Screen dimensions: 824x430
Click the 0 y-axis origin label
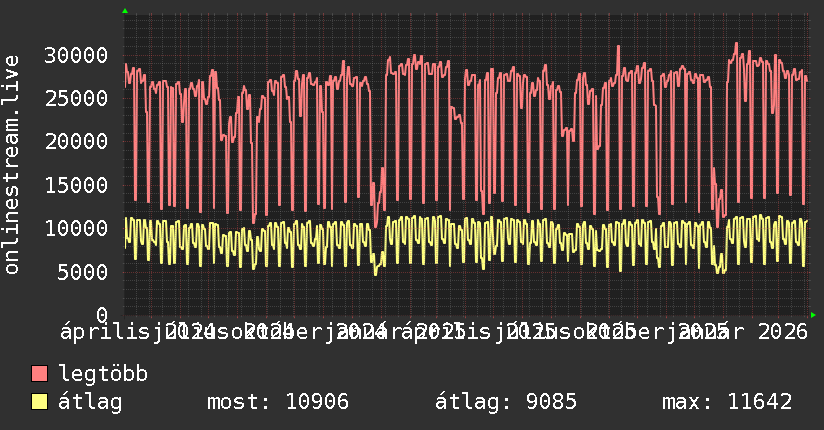pos(102,315)
